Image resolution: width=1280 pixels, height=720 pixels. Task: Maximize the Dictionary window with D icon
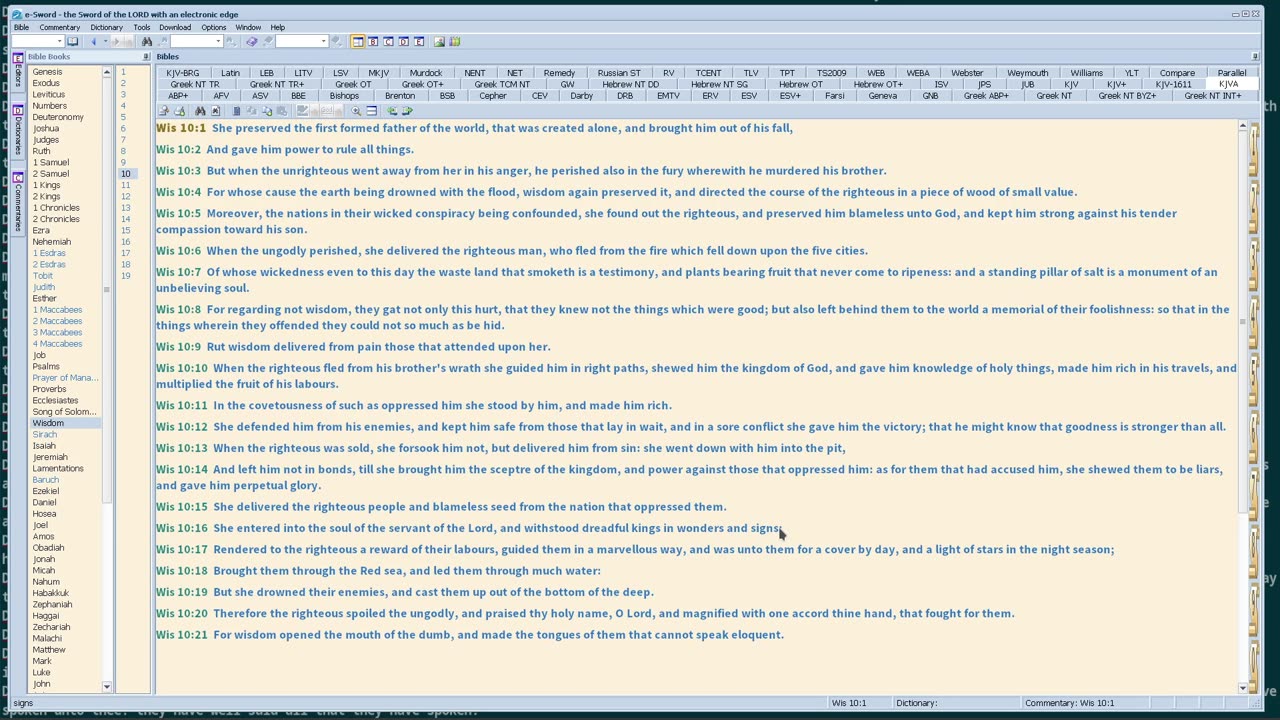tap(404, 41)
